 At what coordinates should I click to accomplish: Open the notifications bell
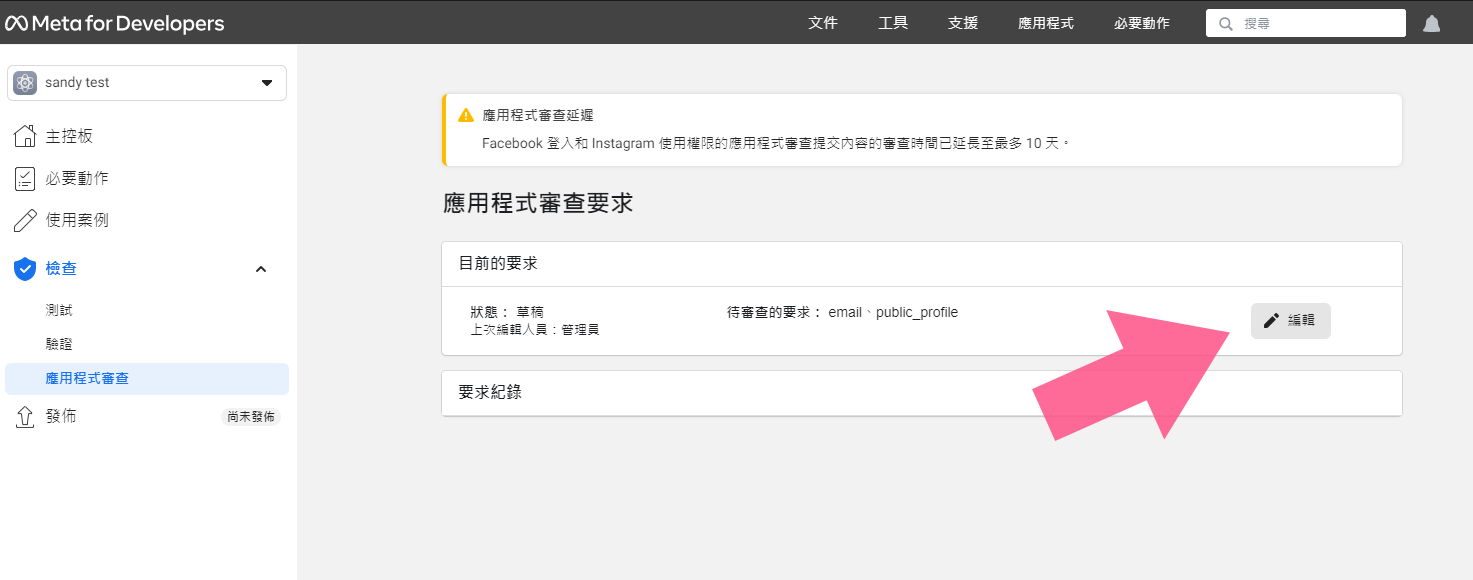(1432, 24)
